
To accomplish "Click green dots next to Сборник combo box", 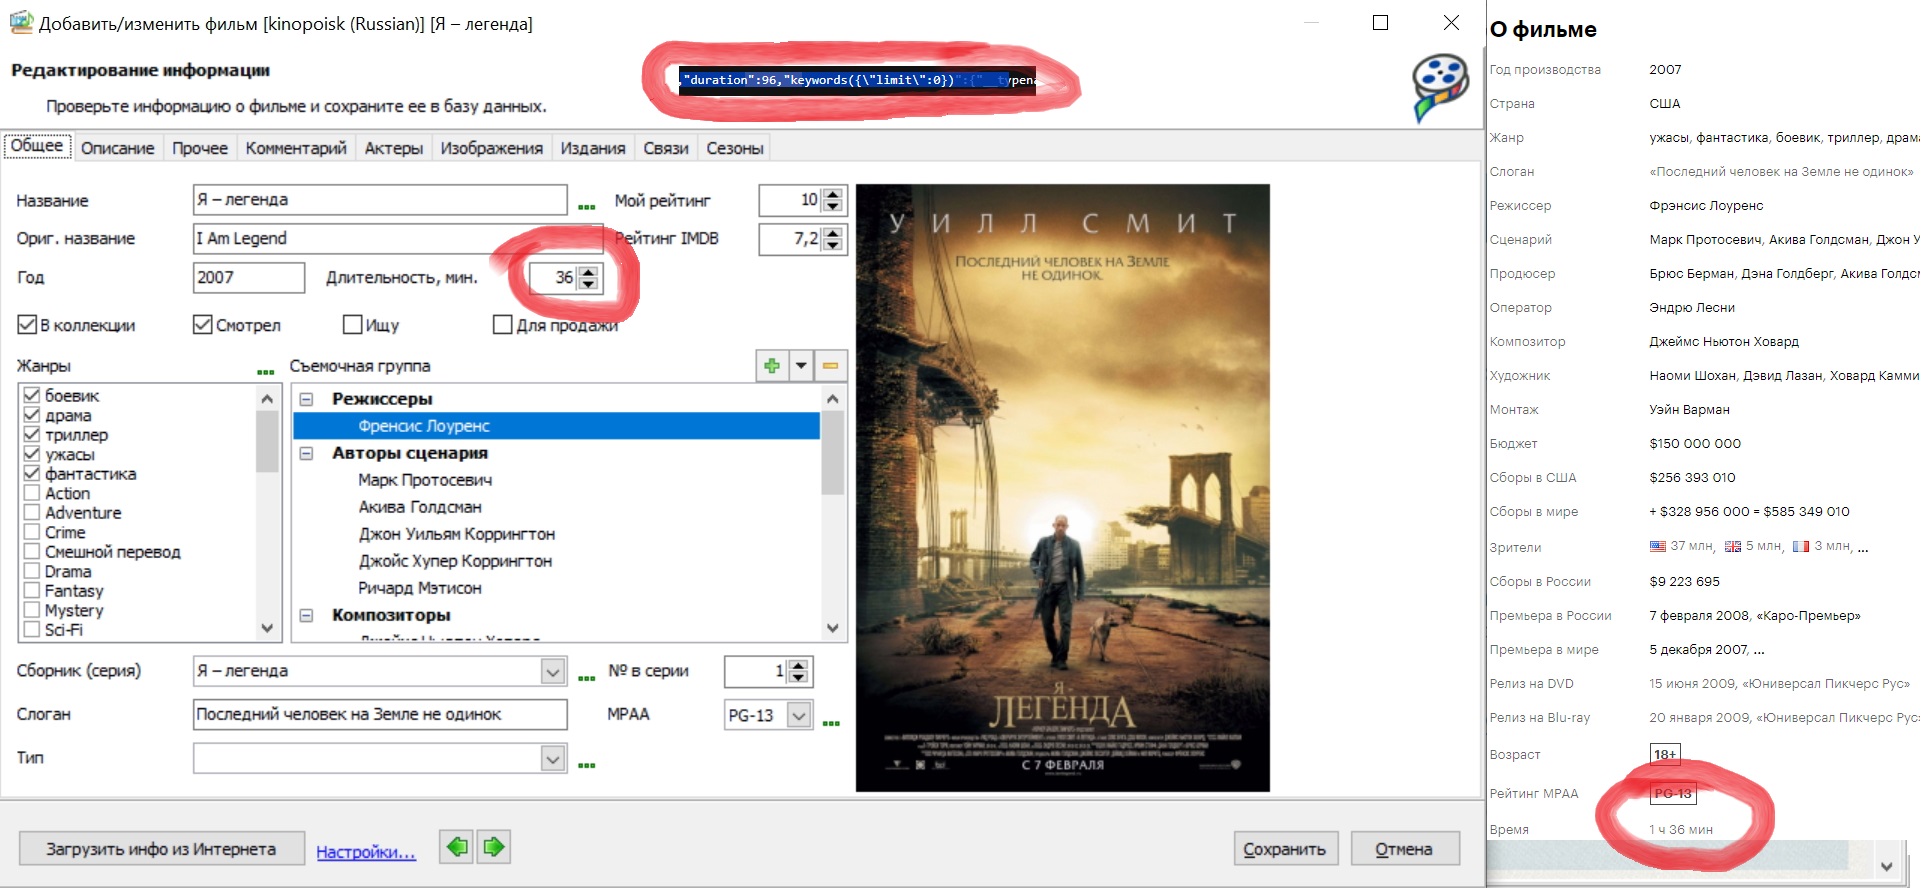I will pyautogui.click(x=587, y=678).
